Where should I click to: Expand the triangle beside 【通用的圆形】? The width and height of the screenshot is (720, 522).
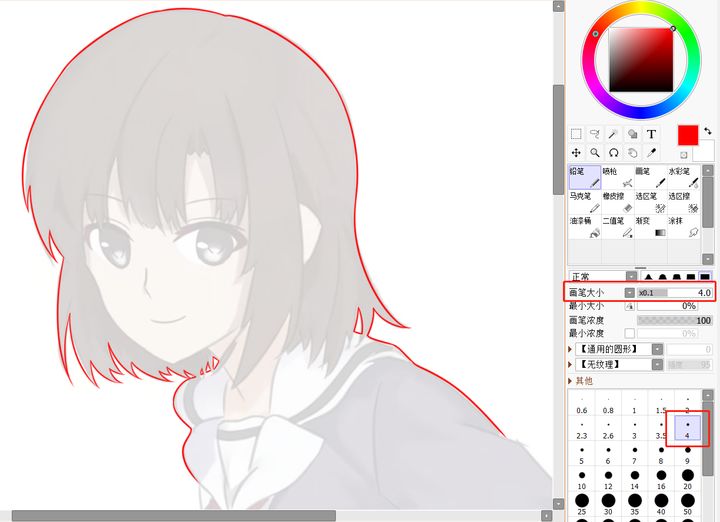click(570, 349)
